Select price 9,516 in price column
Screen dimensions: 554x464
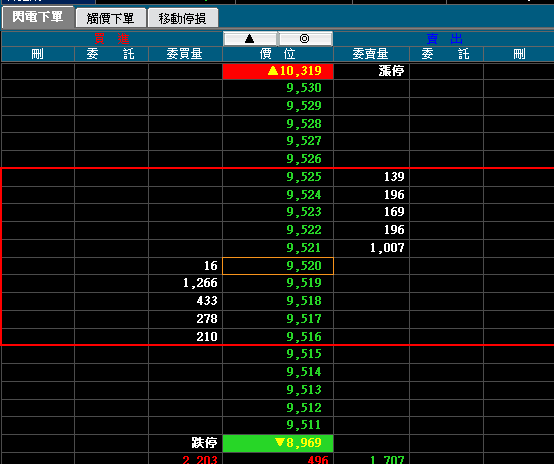click(x=278, y=336)
